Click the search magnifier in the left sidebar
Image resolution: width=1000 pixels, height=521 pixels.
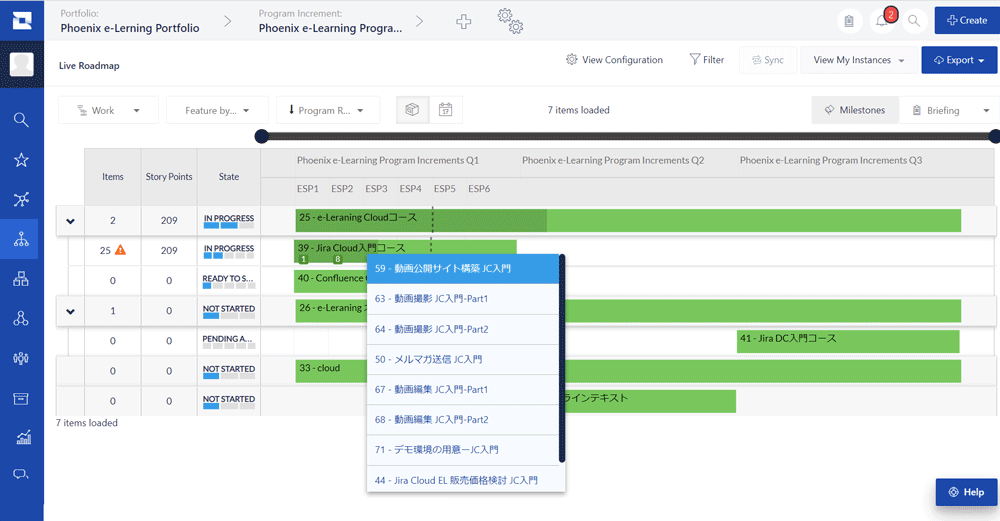coord(21,120)
